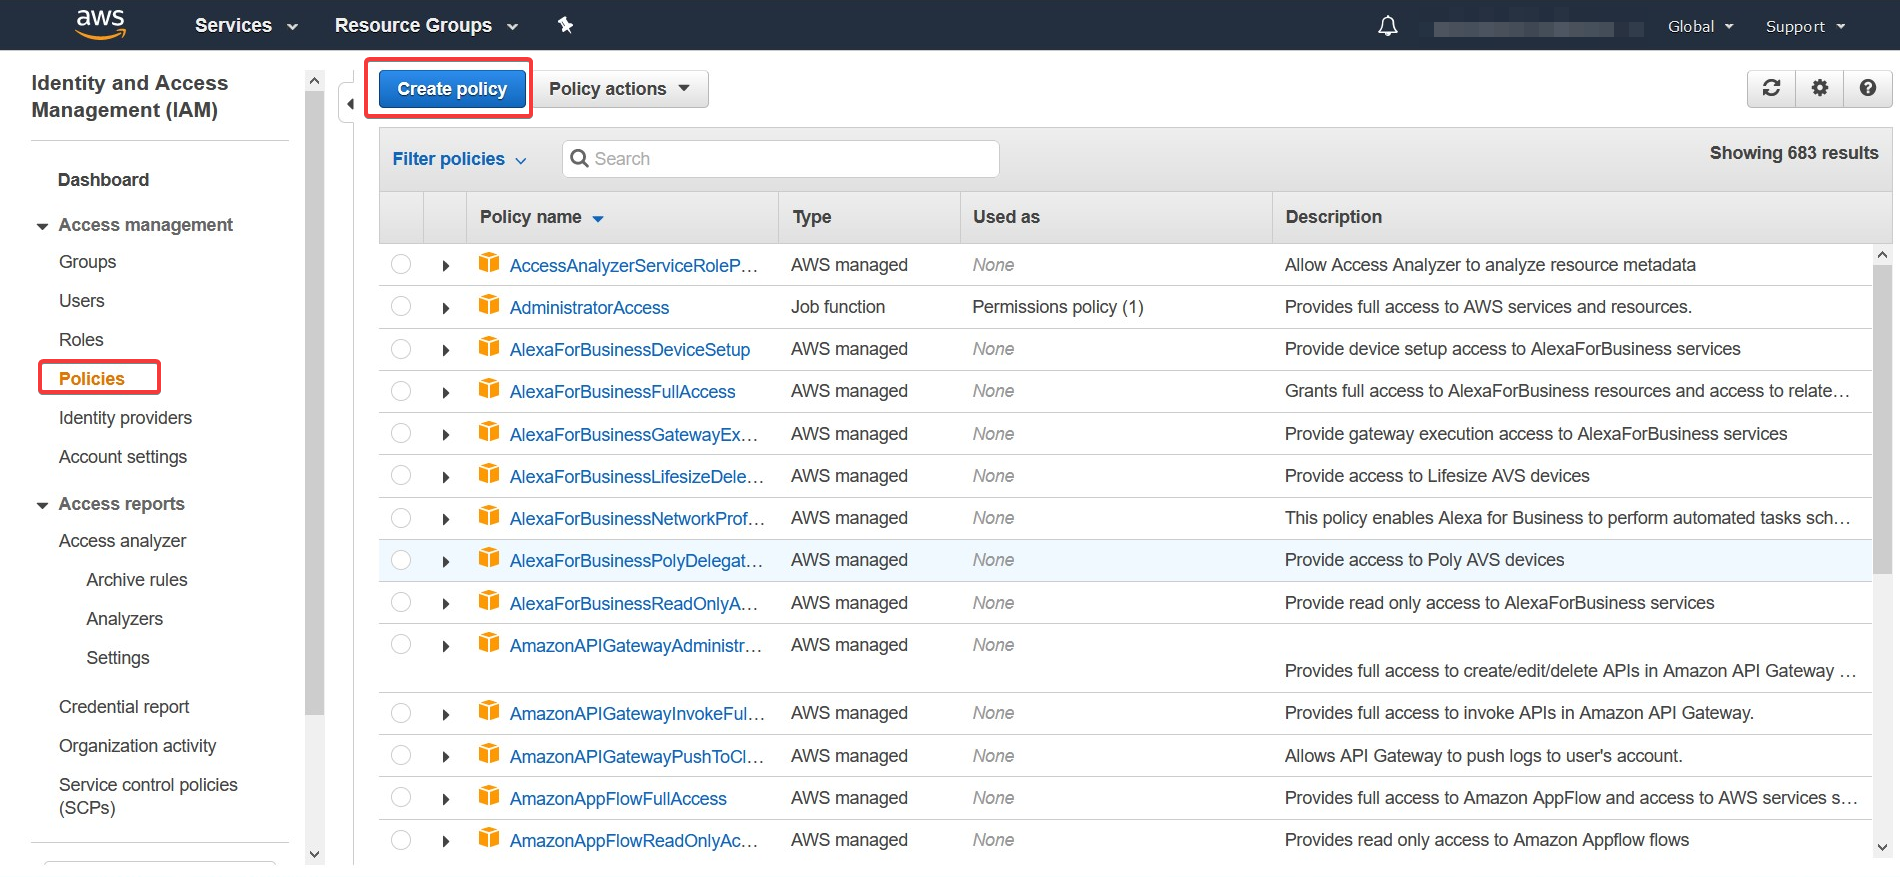Open the Global region dropdown
This screenshot has height=877, width=1900.
click(1700, 26)
